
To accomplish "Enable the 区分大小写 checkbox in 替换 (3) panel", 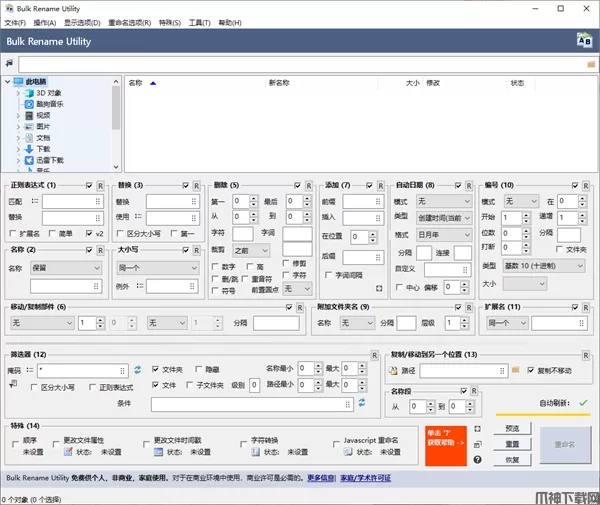I will pos(121,233).
